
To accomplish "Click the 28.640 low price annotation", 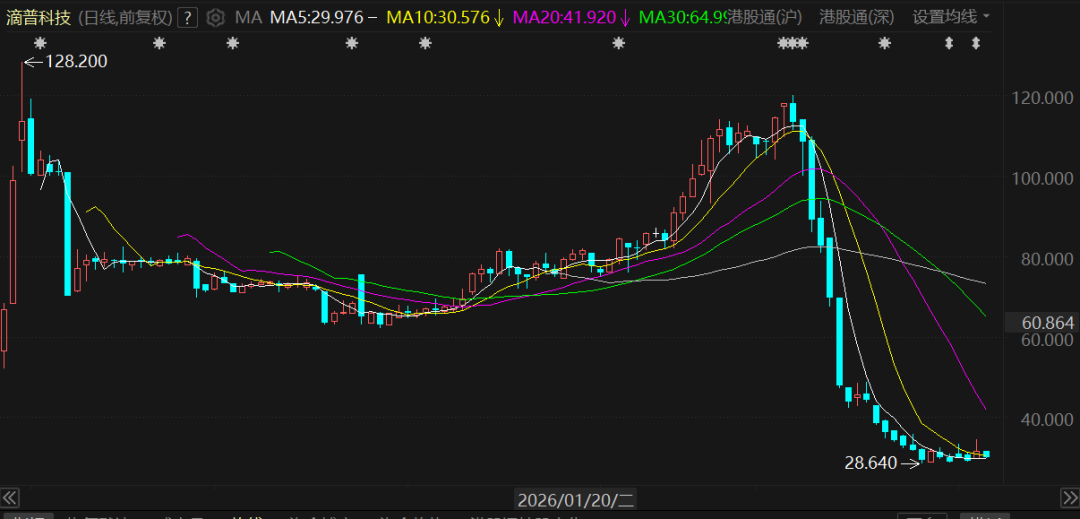I will click(x=873, y=463).
